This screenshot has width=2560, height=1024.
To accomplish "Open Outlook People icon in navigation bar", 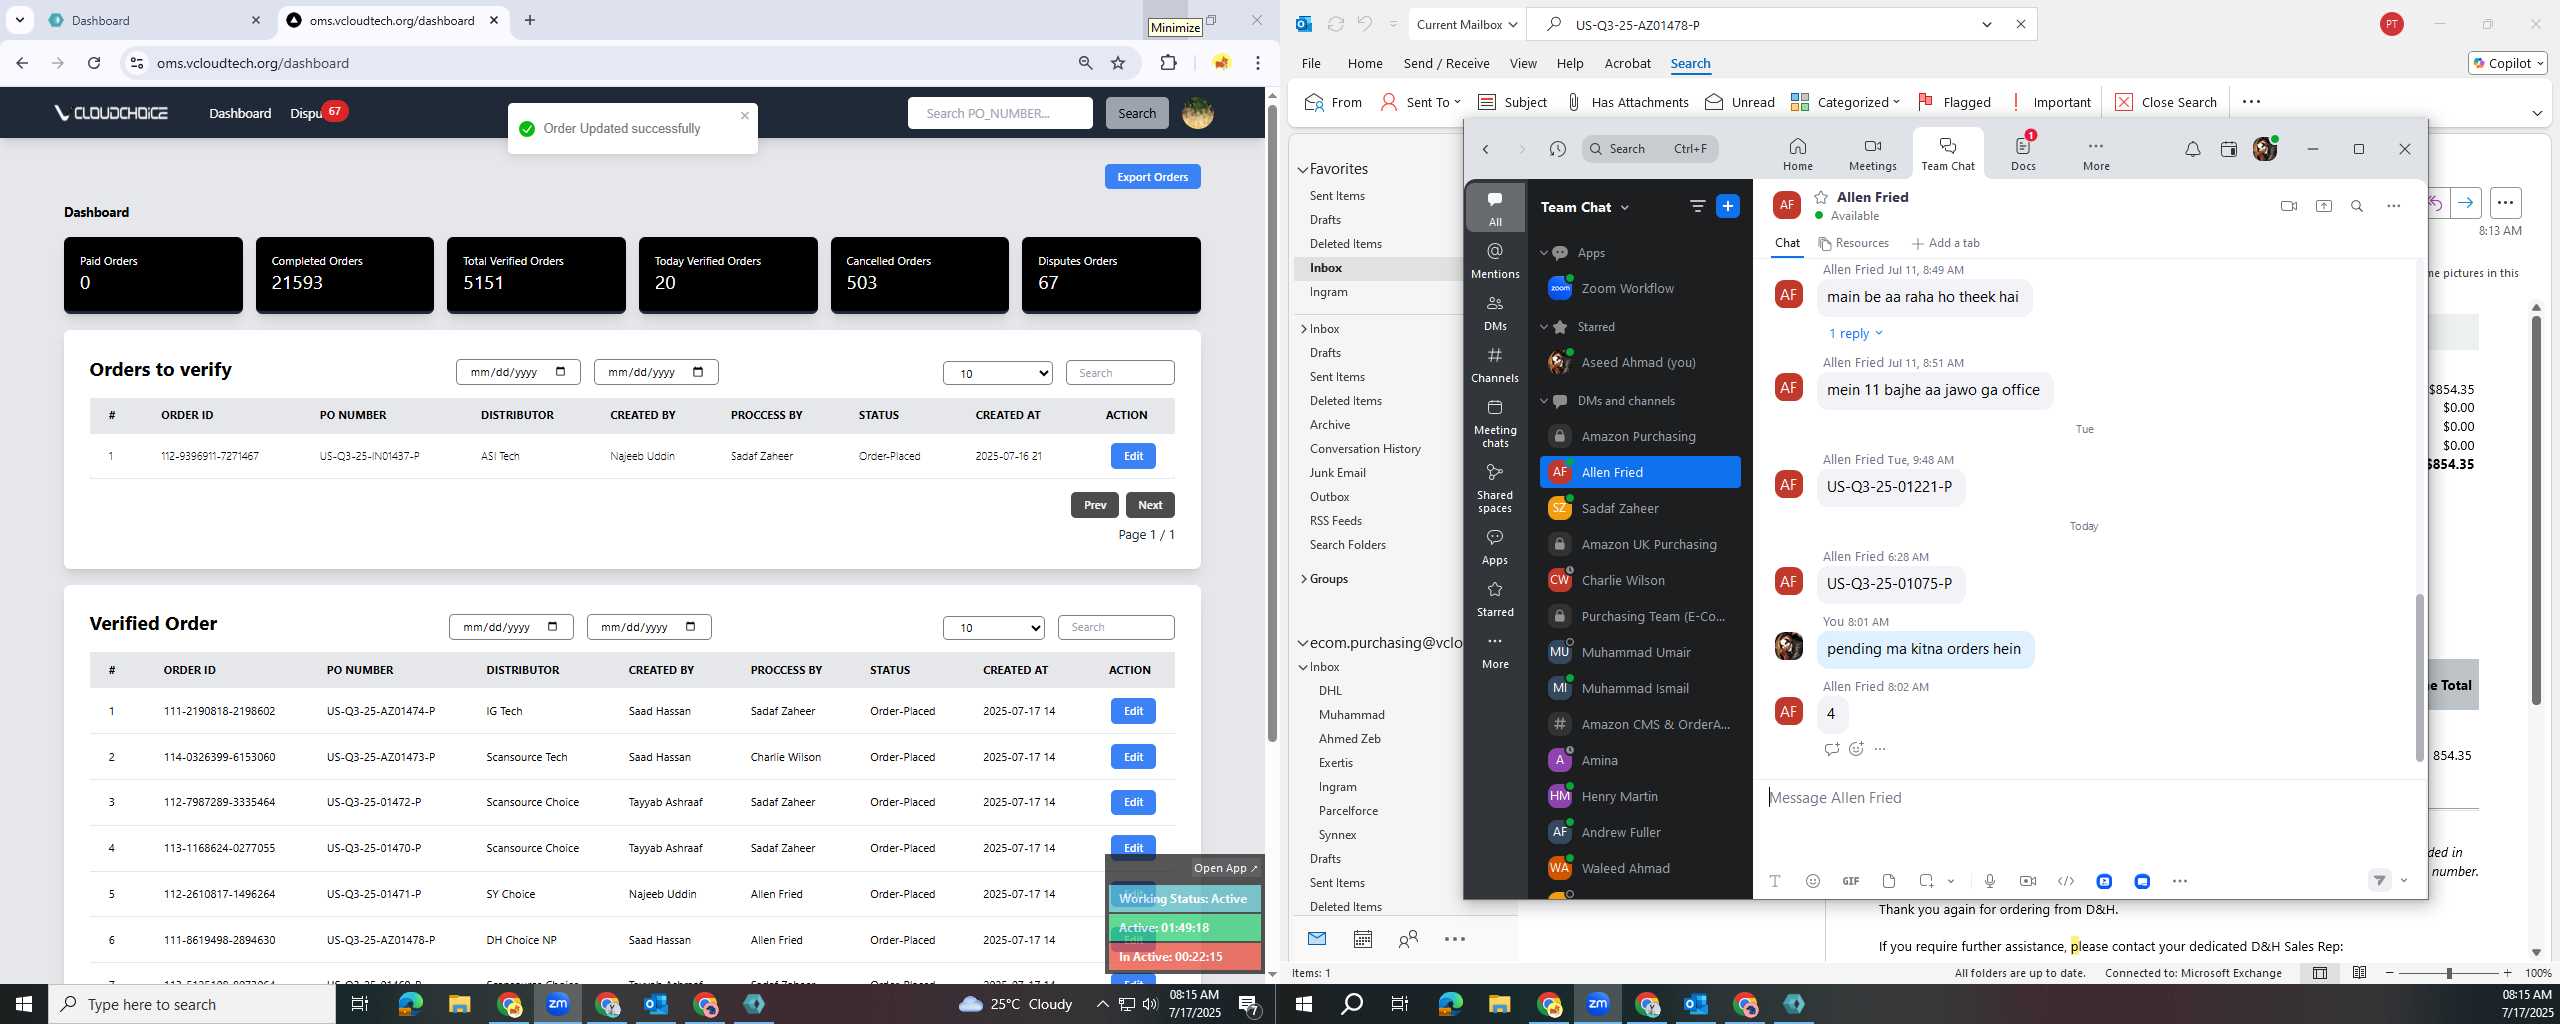I will pos(1408,939).
